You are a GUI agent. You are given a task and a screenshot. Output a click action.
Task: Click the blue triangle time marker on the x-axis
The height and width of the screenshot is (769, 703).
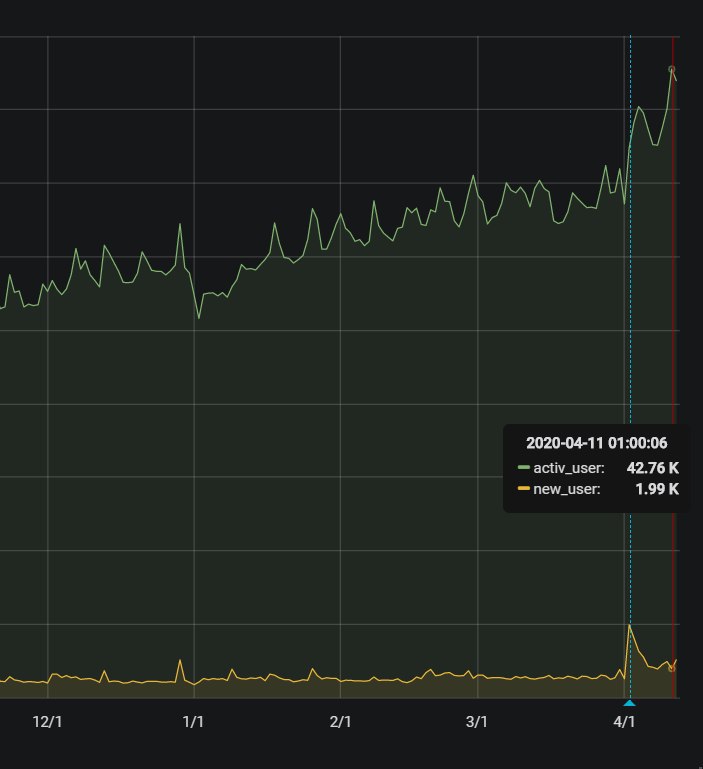tap(629, 703)
